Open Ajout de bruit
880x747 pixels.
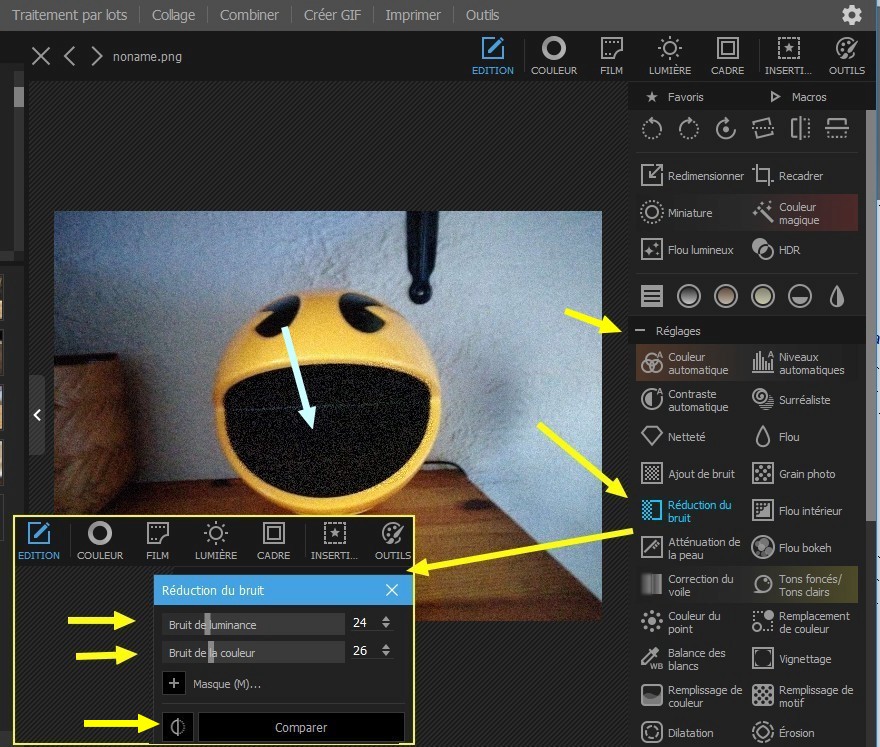point(688,474)
